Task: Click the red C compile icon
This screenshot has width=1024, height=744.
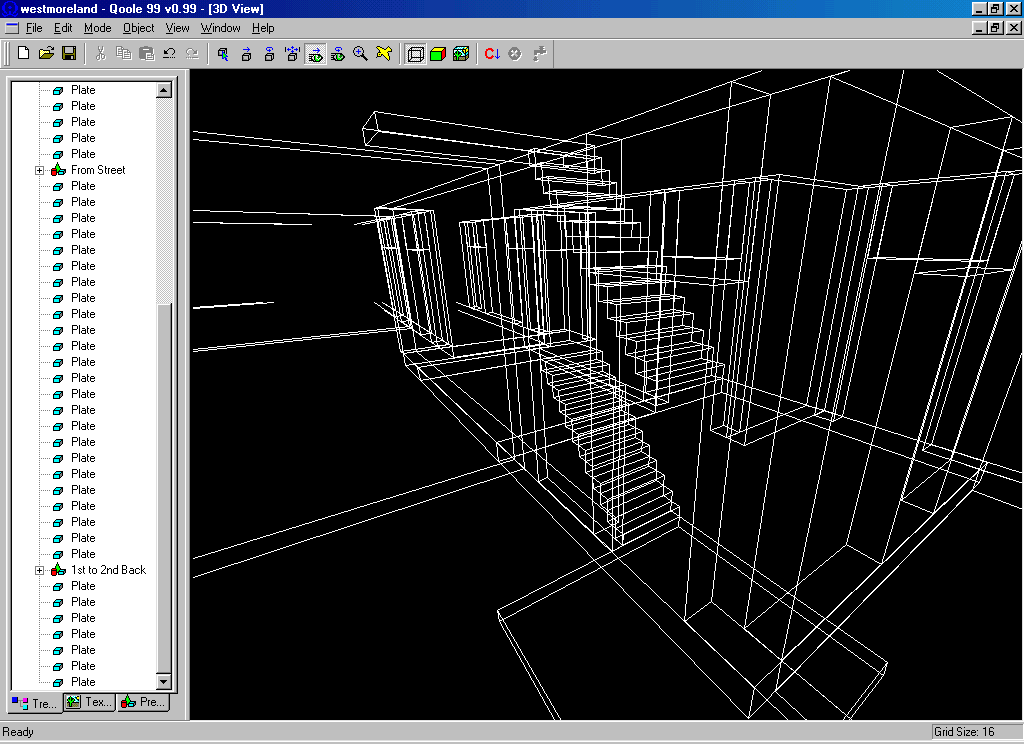Action: click(x=492, y=53)
